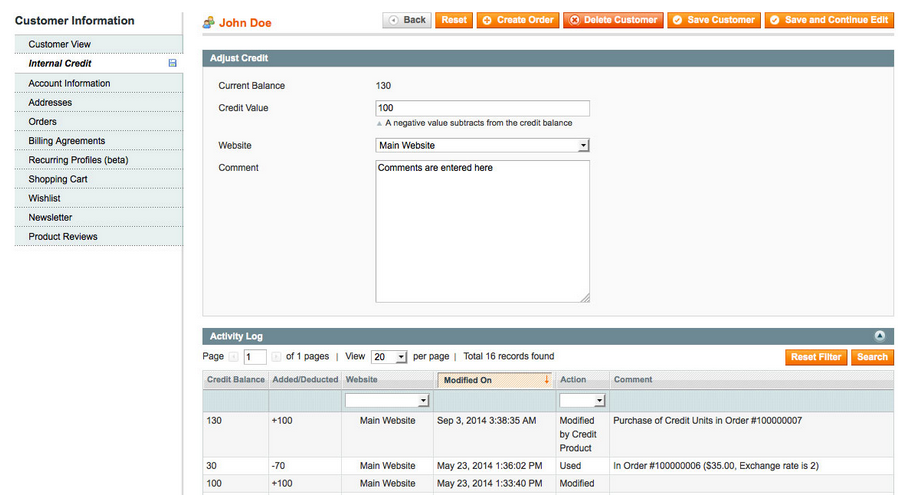Click the Back button
Image resolution: width=901 pixels, height=495 pixels.
406,20
